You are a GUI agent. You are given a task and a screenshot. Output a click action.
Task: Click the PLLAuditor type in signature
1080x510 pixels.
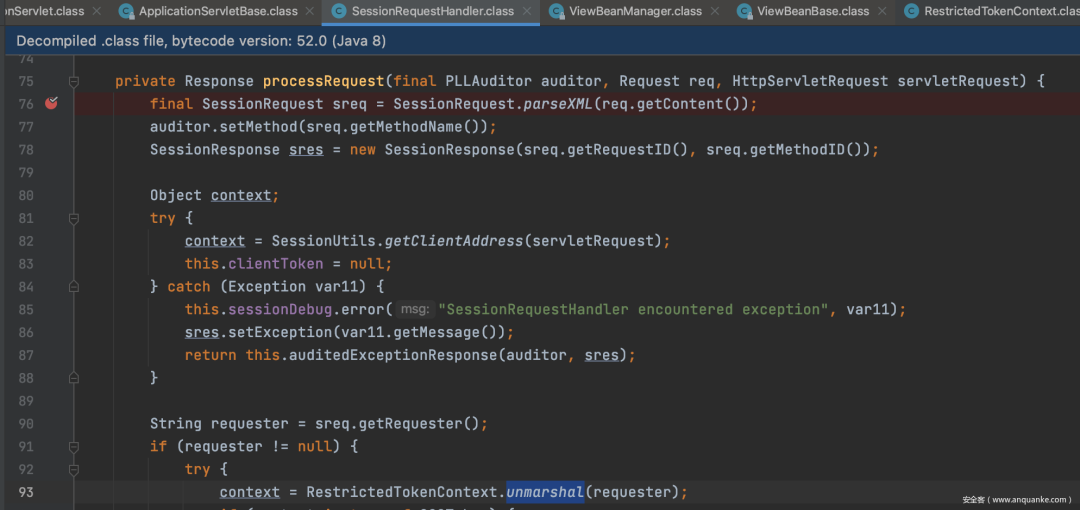click(488, 81)
